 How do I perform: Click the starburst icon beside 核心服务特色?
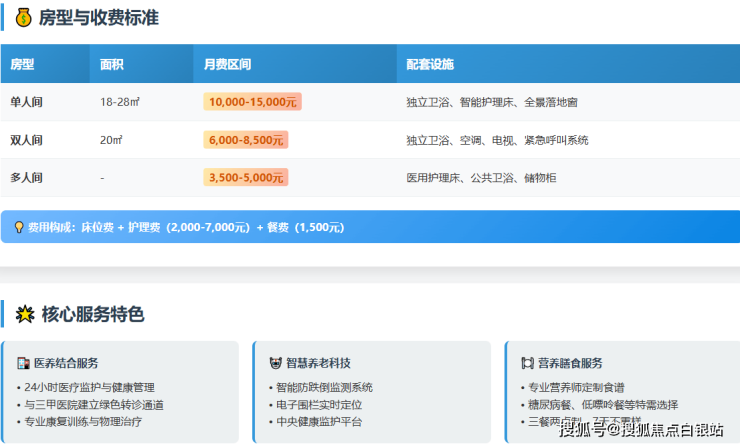(25, 315)
